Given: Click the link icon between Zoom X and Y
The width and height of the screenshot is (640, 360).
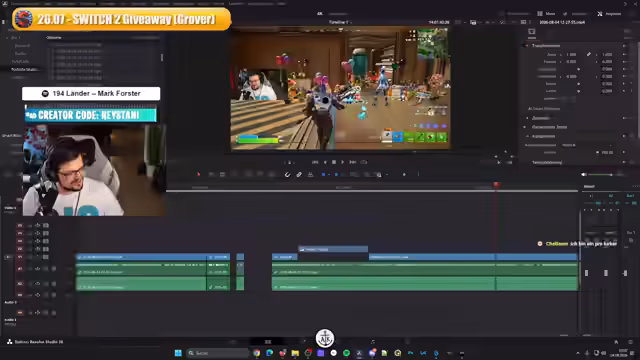Looking at the screenshot, I should [589, 54].
